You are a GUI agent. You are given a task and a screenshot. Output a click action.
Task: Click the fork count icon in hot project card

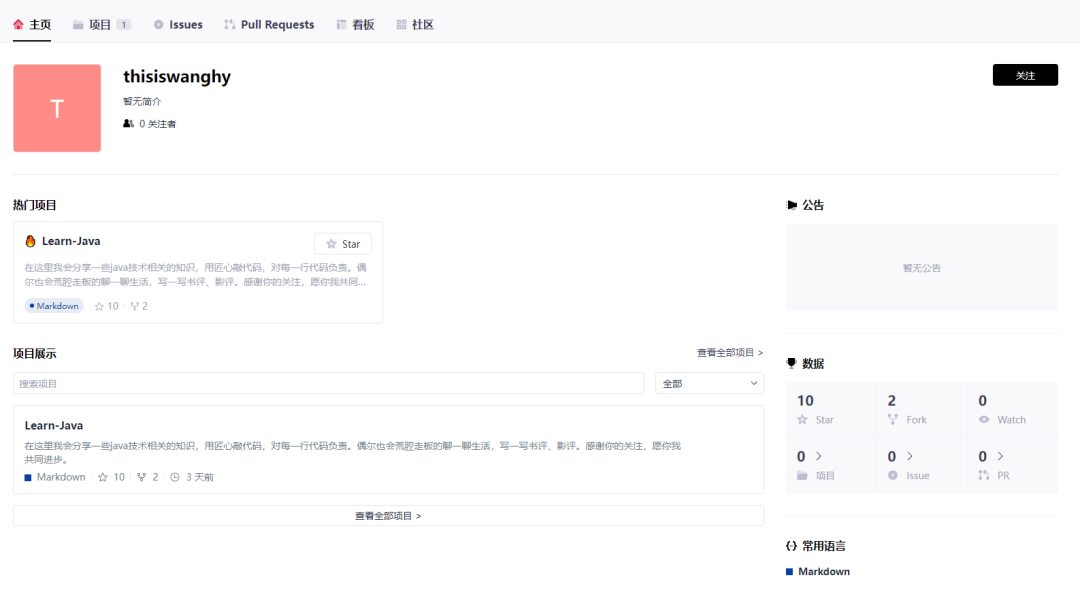pyautogui.click(x=134, y=306)
